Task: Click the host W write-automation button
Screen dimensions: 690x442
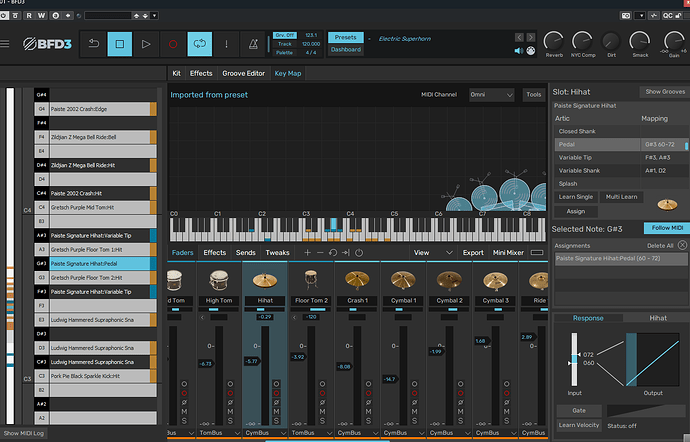Action: tap(41, 15)
